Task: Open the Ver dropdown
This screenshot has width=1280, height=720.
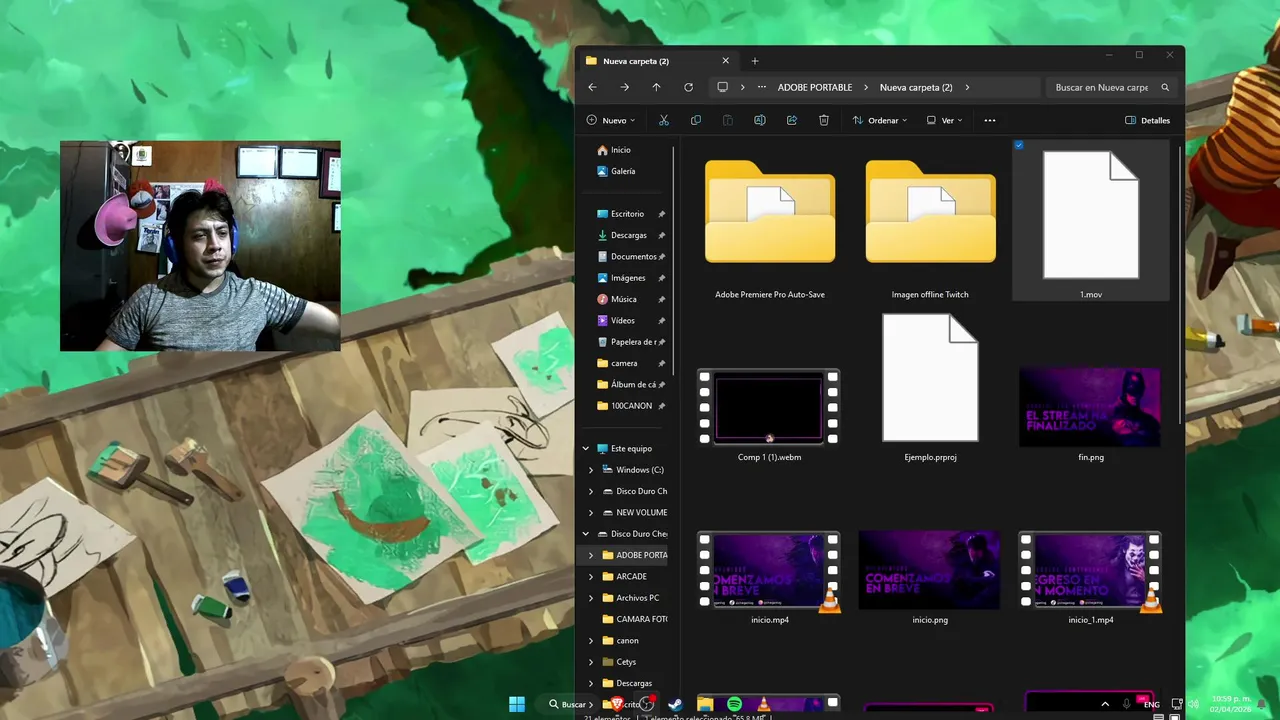Action: click(944, 120)
